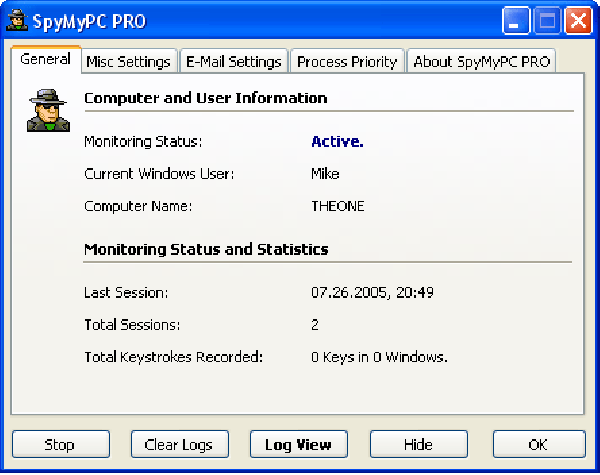Click the large spy mascot image
This screenshot has height=475, width=600.
[x=48, y=111]
